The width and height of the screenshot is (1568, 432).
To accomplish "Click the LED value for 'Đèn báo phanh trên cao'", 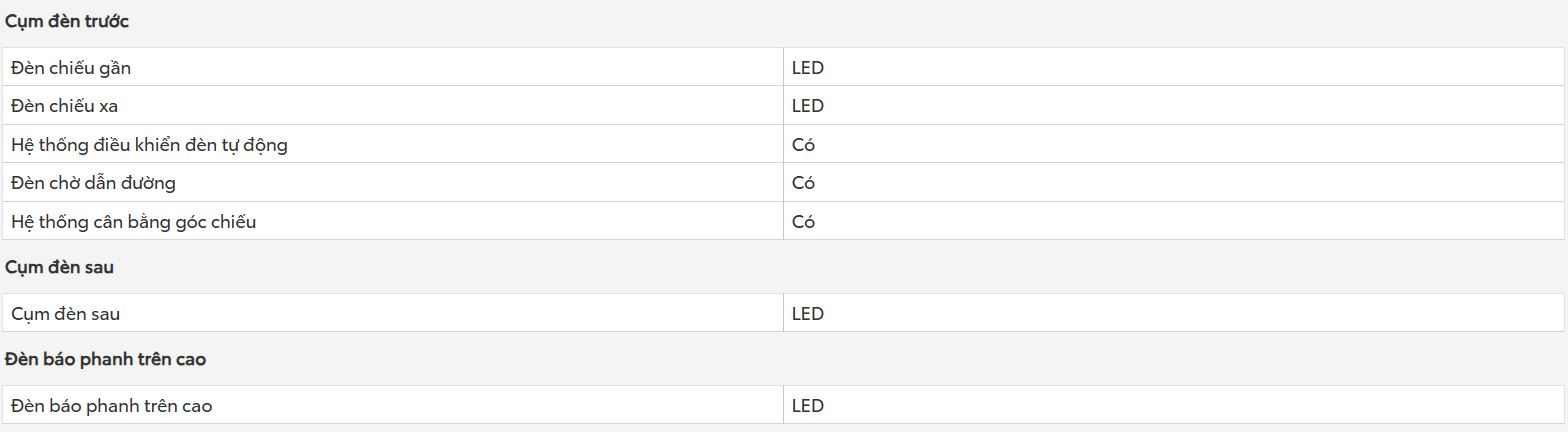I will (x=808, y=406).
